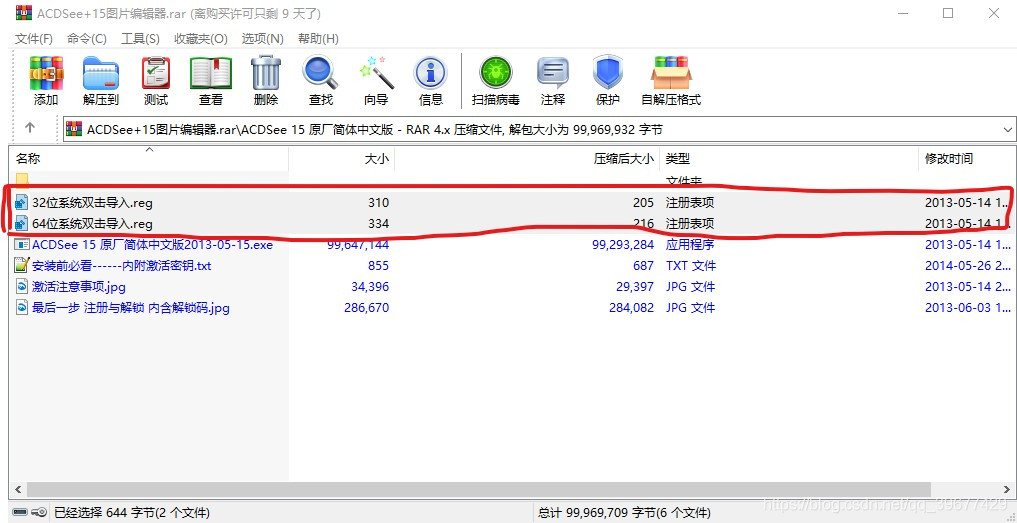Click the 2014-05-26 date cell
The width and height of the screenshot is (1017, 523).
(967, 265)
